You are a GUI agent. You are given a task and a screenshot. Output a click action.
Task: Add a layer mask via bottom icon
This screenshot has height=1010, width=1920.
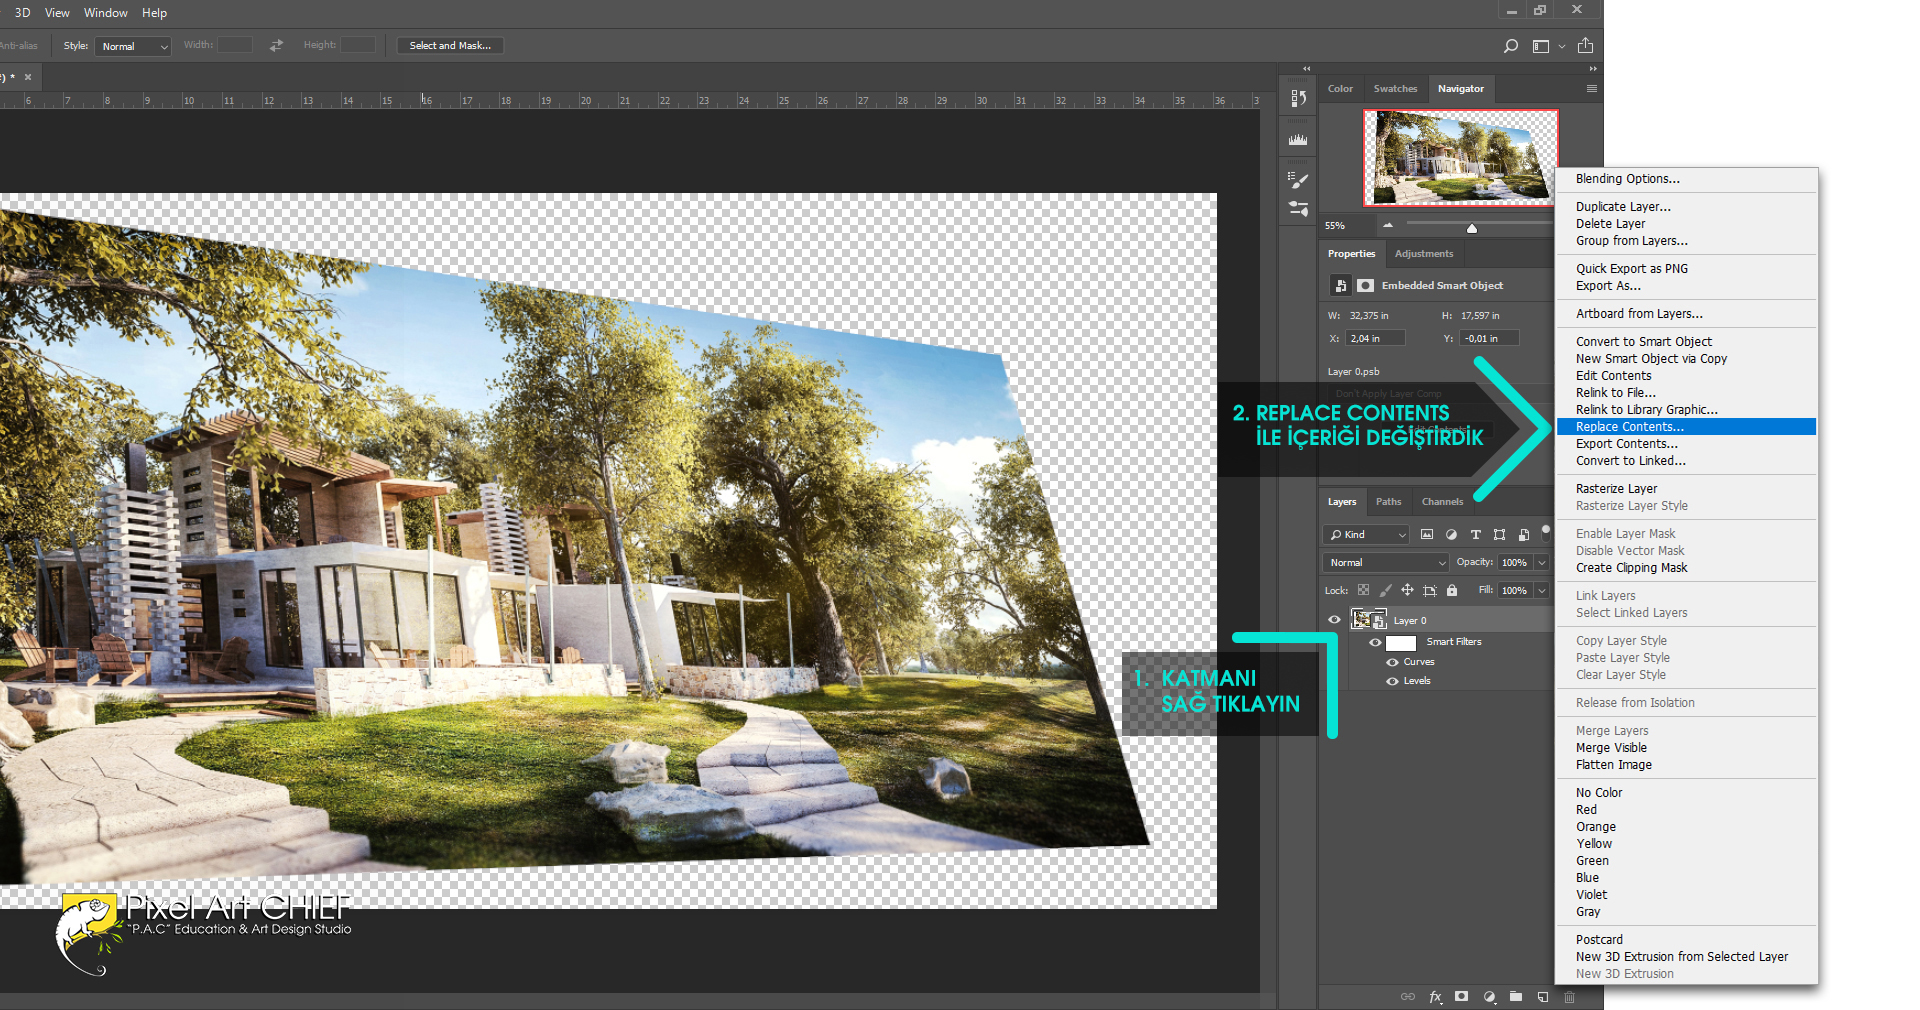1462,997
